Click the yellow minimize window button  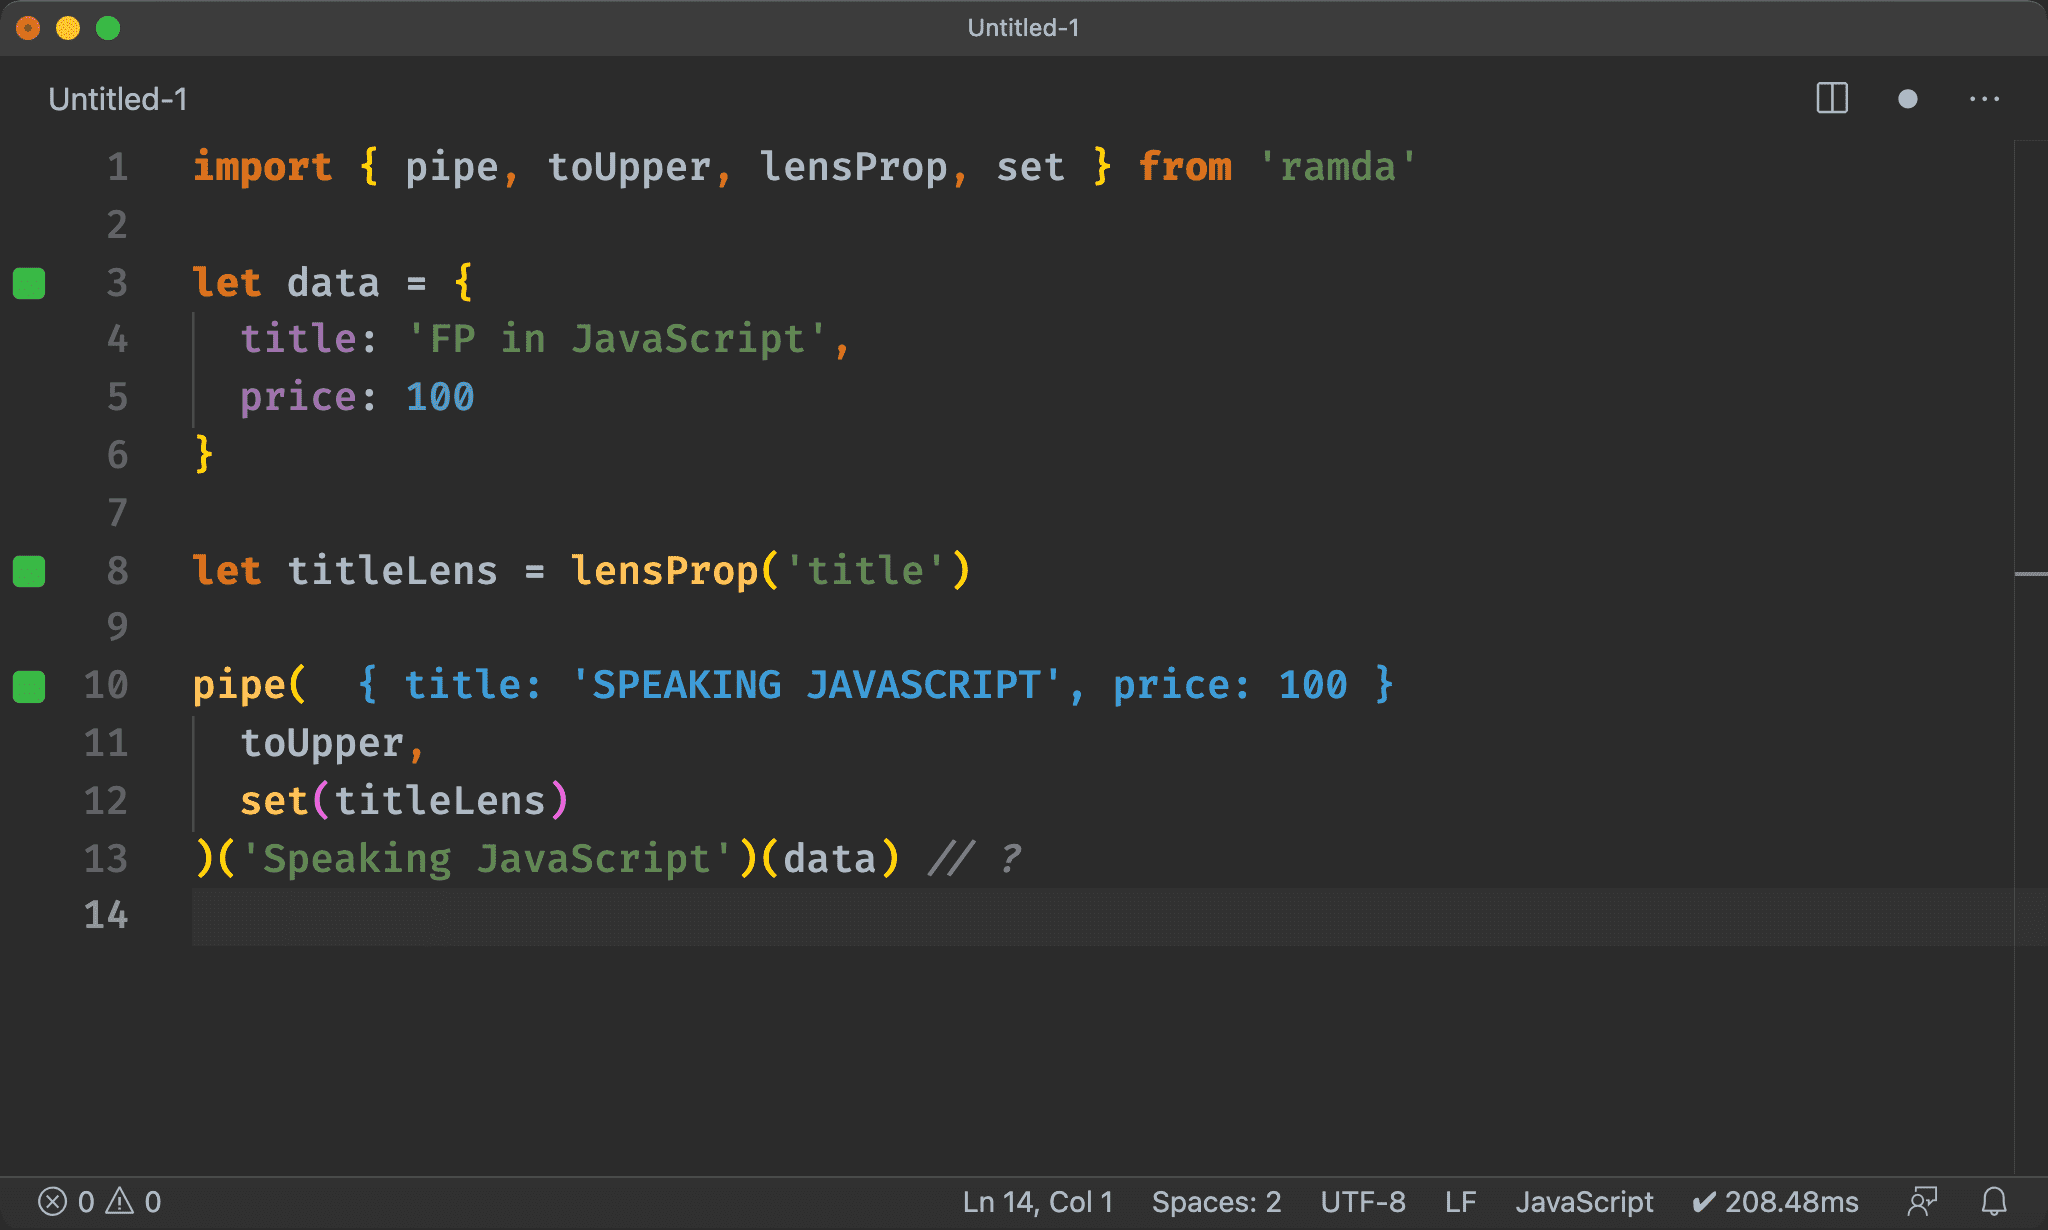(68, 28)
